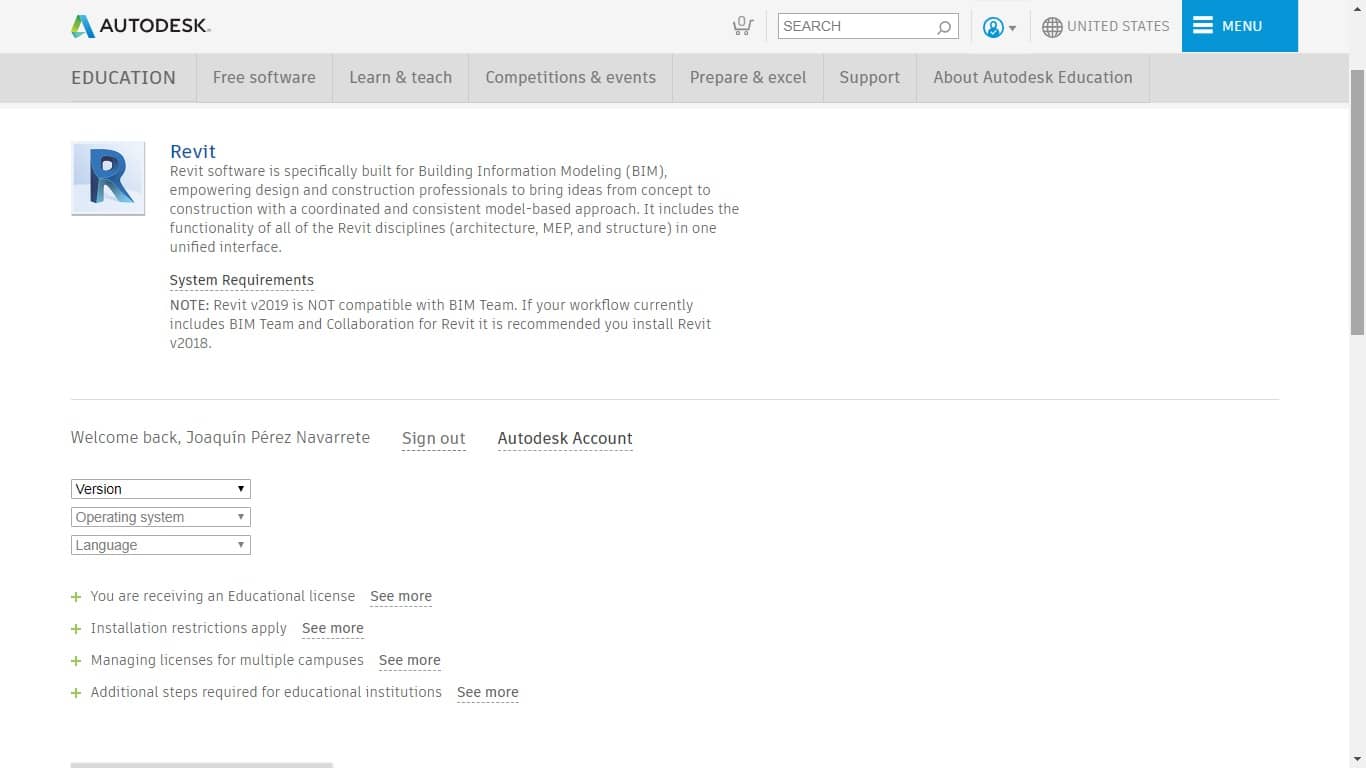This screenshot has height=768, width=1366.
Task: Open the Free software tab
Action: 264,77
